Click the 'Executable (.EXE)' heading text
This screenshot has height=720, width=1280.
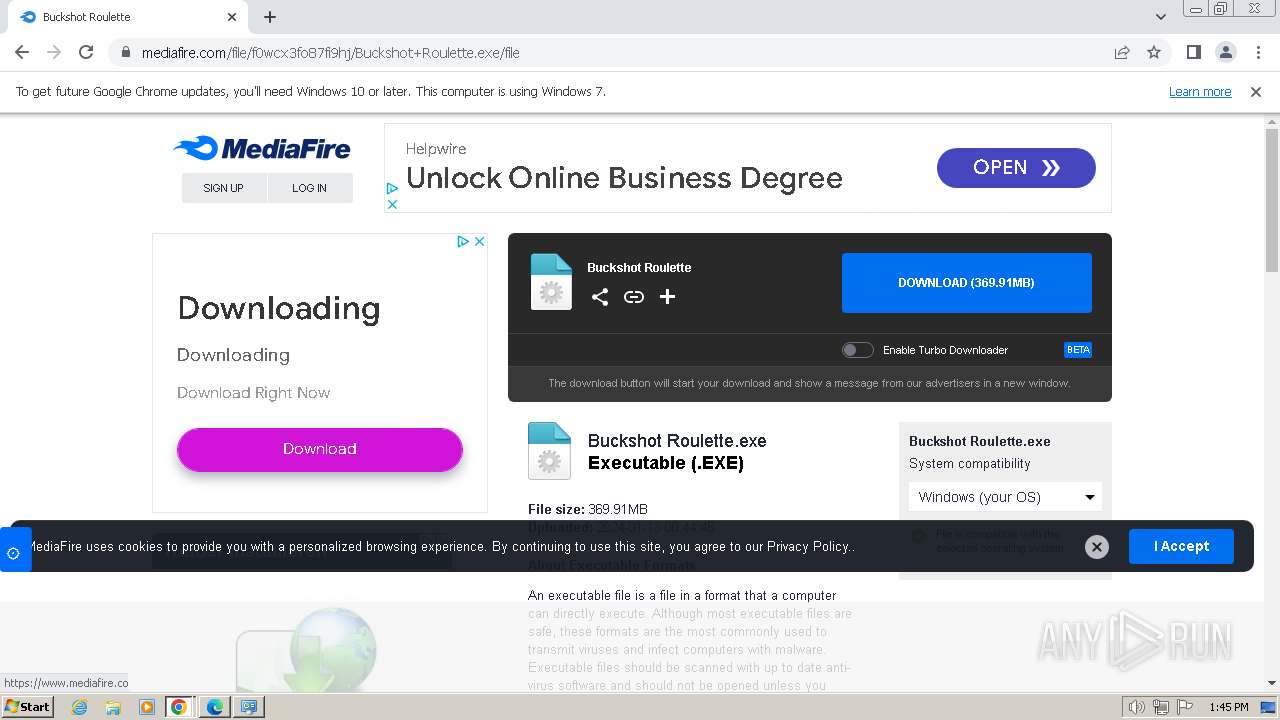[x=666, y=463]
